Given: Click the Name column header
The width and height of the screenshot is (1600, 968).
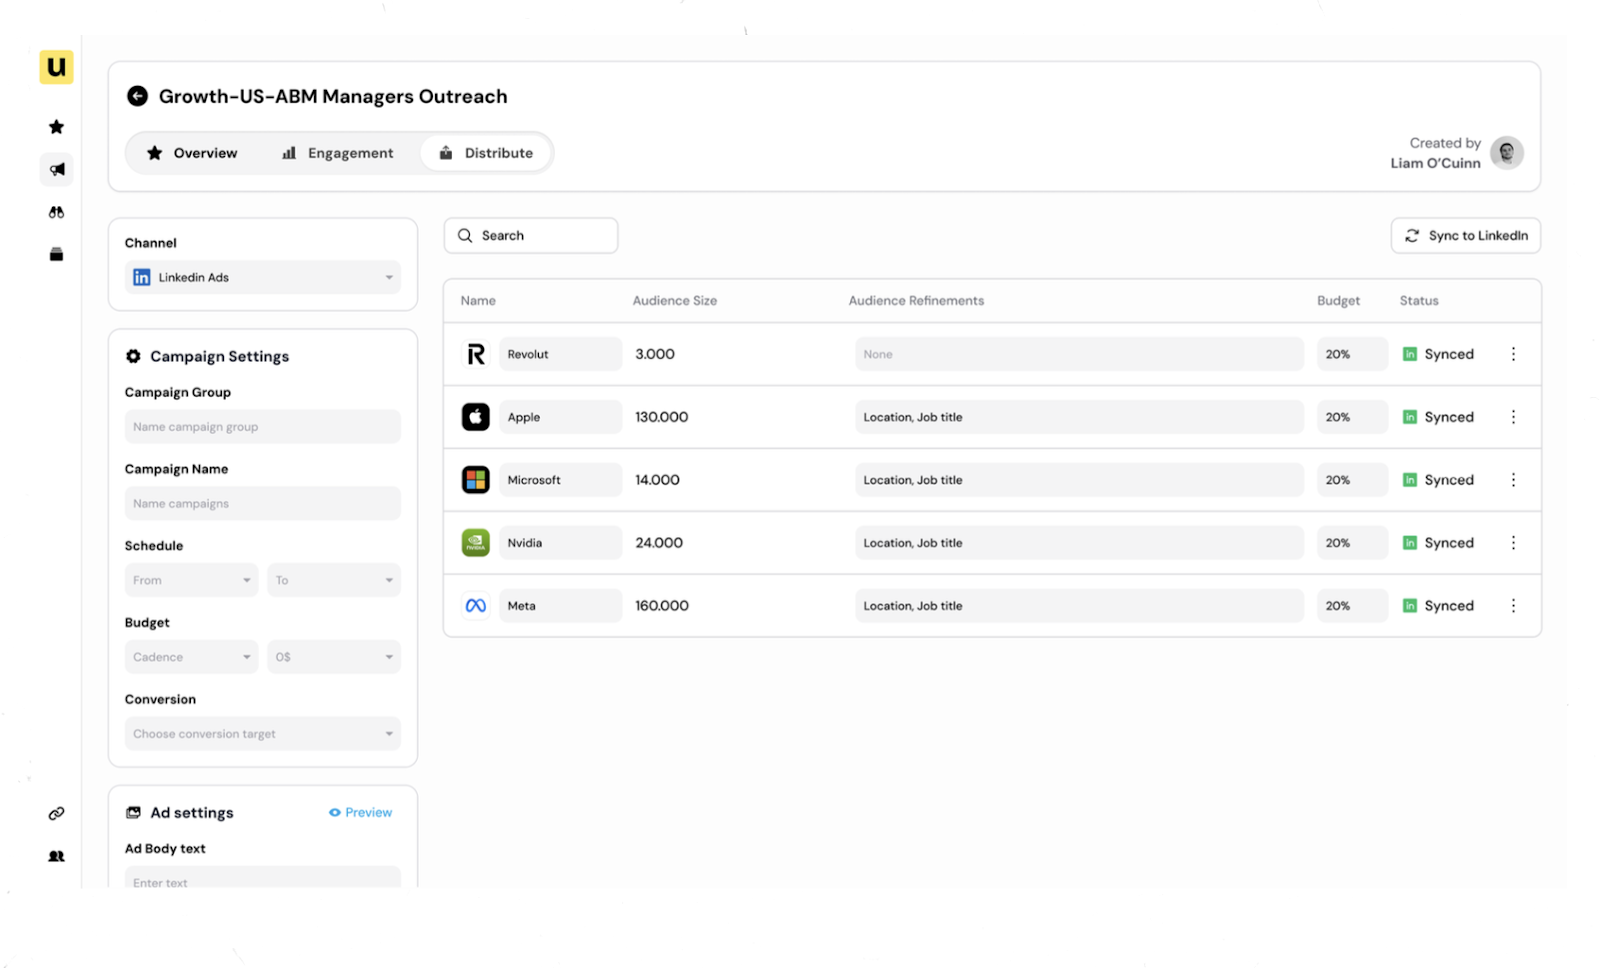Looking at the screenshot, I should tap(478, 301).
